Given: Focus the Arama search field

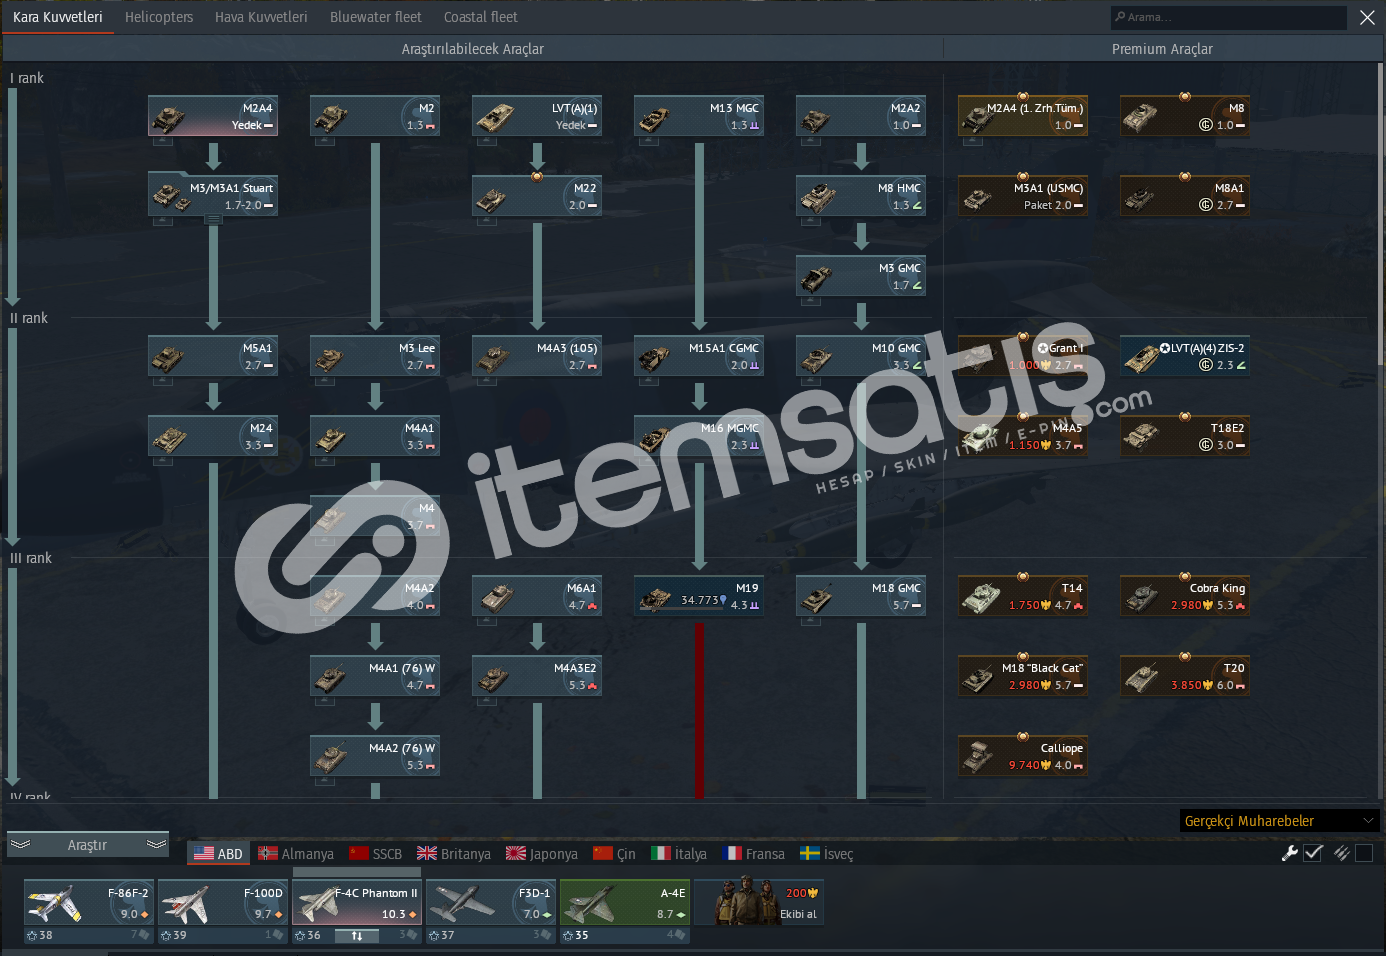Looking at the screenshot, I should click(x=1229, y=17).
